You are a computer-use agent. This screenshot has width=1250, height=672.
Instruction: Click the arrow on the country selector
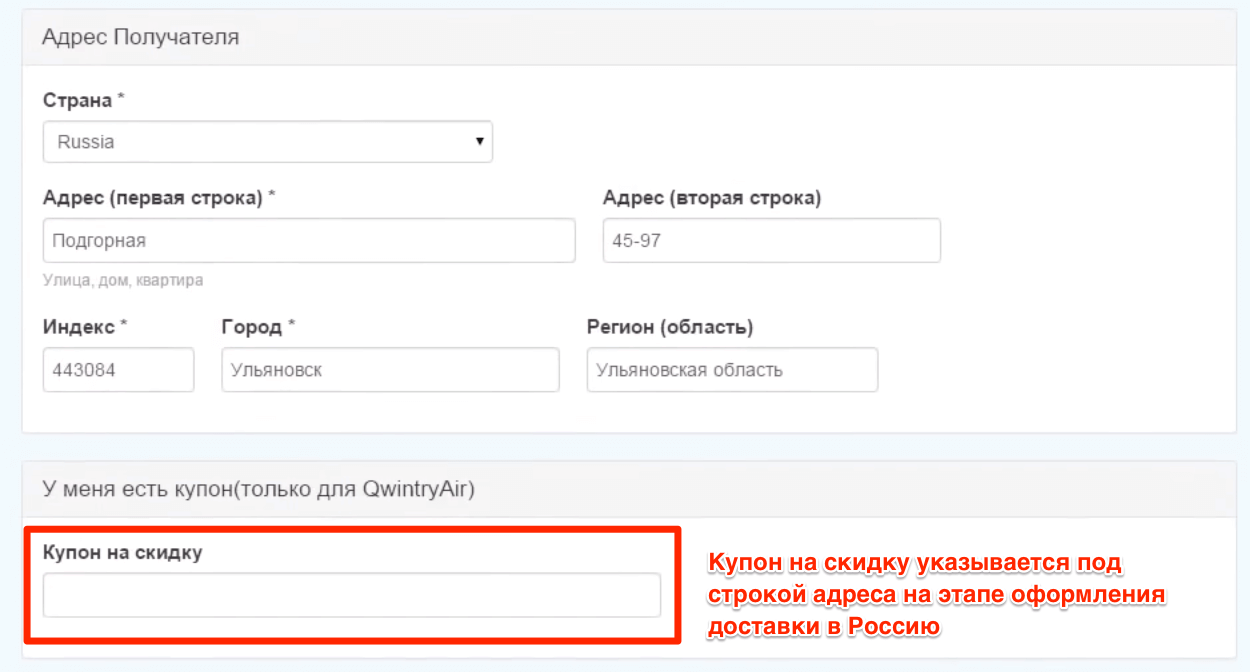480,142
